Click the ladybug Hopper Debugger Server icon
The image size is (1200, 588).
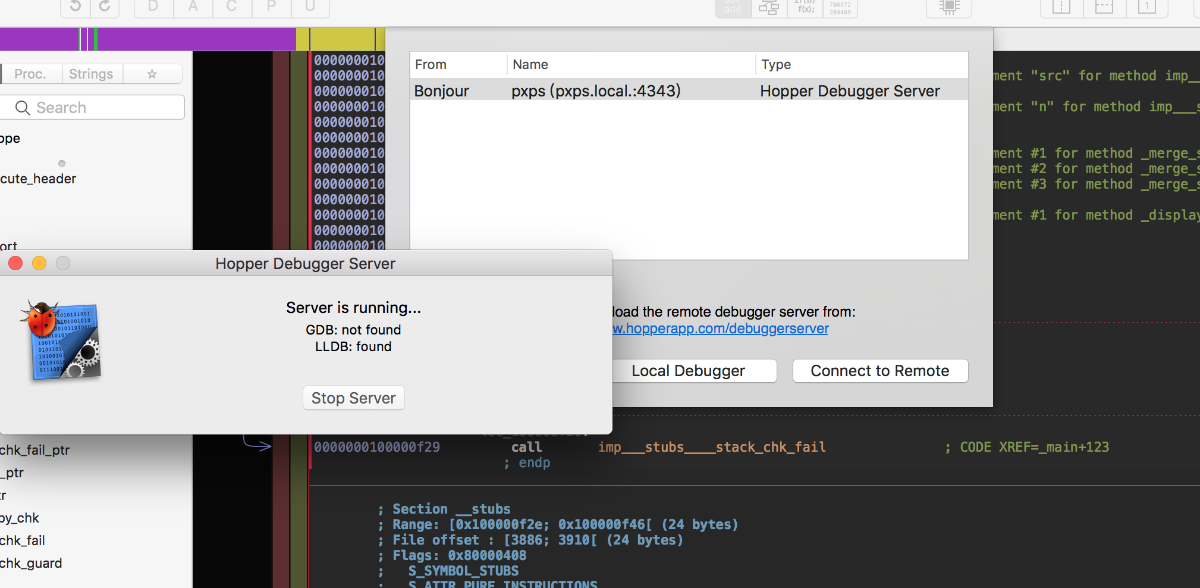click(x=62, y=340)
